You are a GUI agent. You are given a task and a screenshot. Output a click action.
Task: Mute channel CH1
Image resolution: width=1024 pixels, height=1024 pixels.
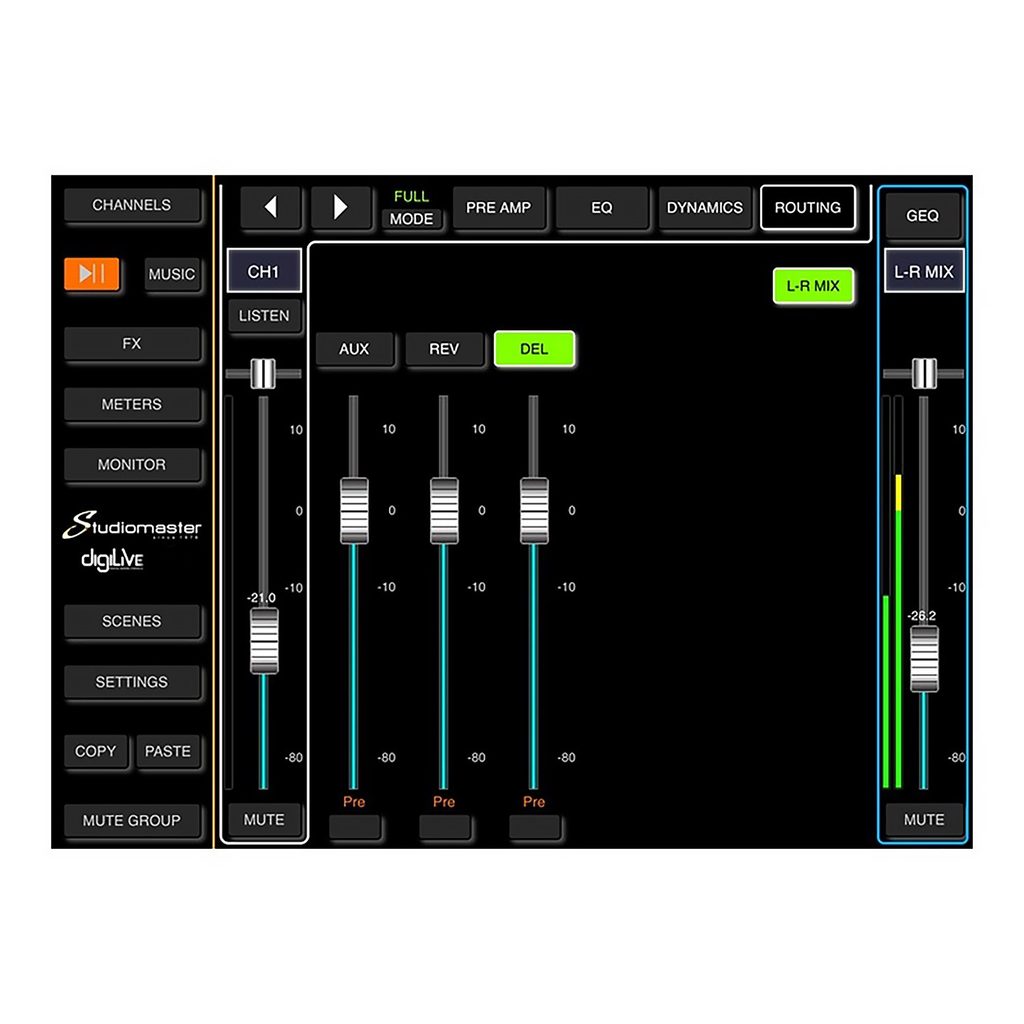[264, 820]
